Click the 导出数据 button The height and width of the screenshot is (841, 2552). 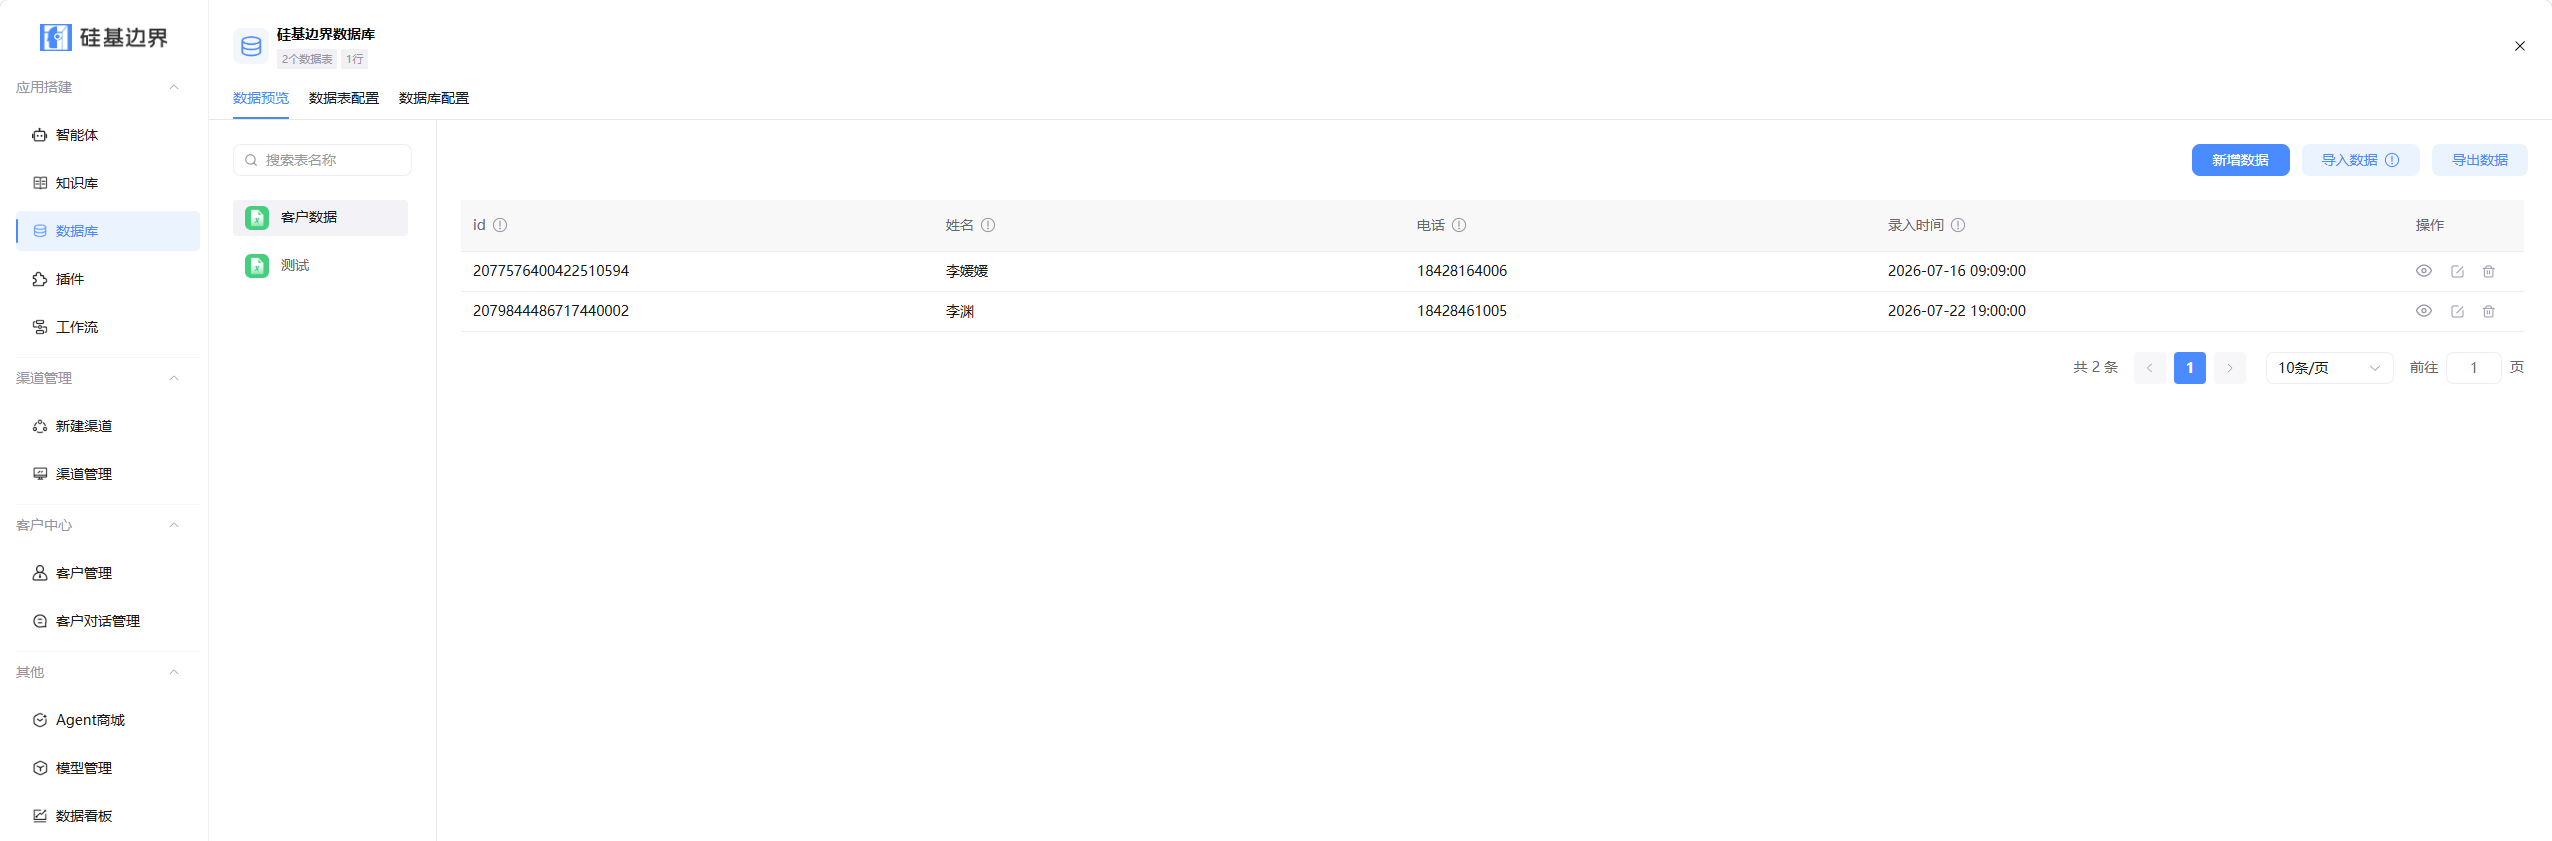[x=2479, y=160]
